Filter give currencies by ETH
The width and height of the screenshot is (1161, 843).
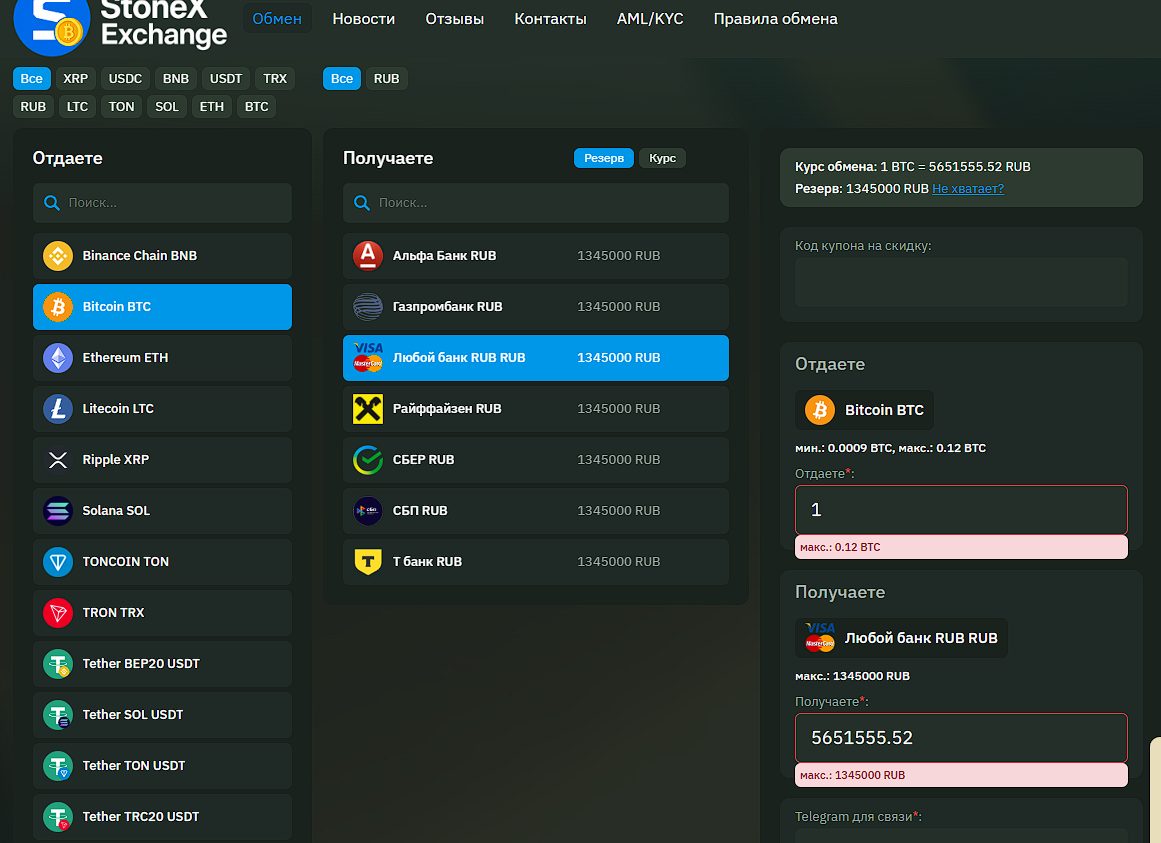click(211, 107)
